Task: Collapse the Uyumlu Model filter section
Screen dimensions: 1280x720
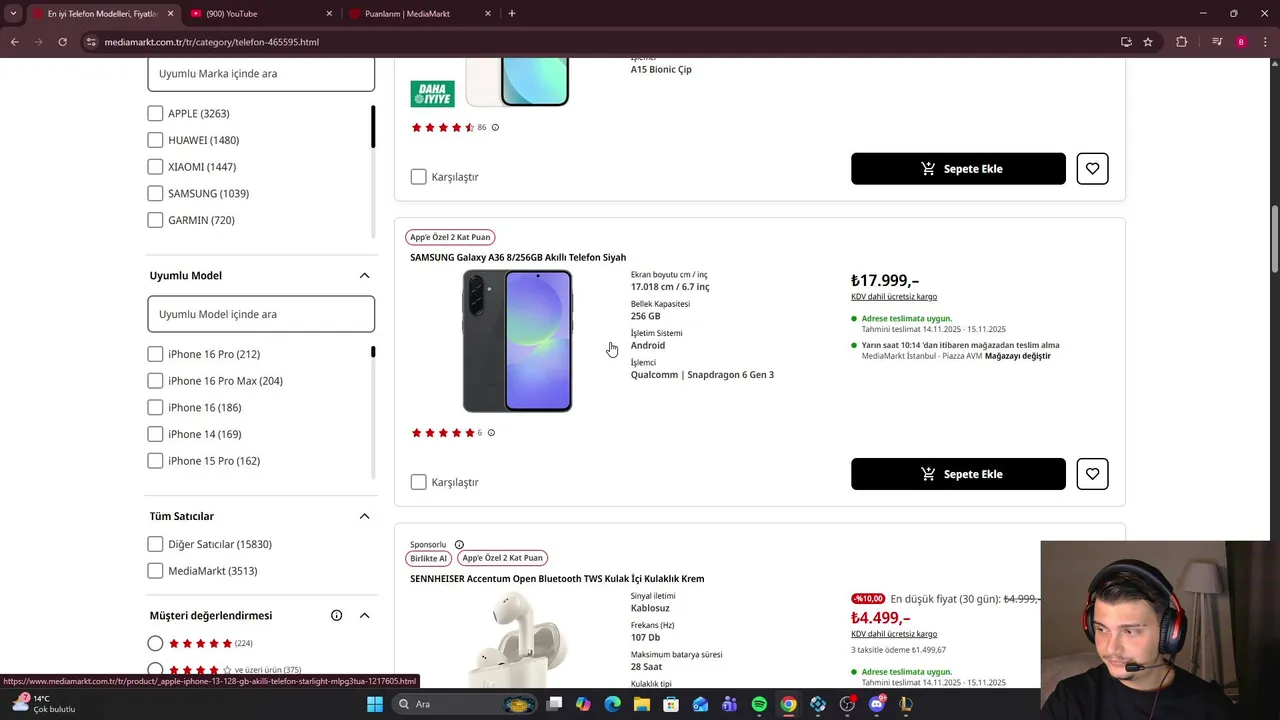Action: pyautogui.click(x=364, y=276)
